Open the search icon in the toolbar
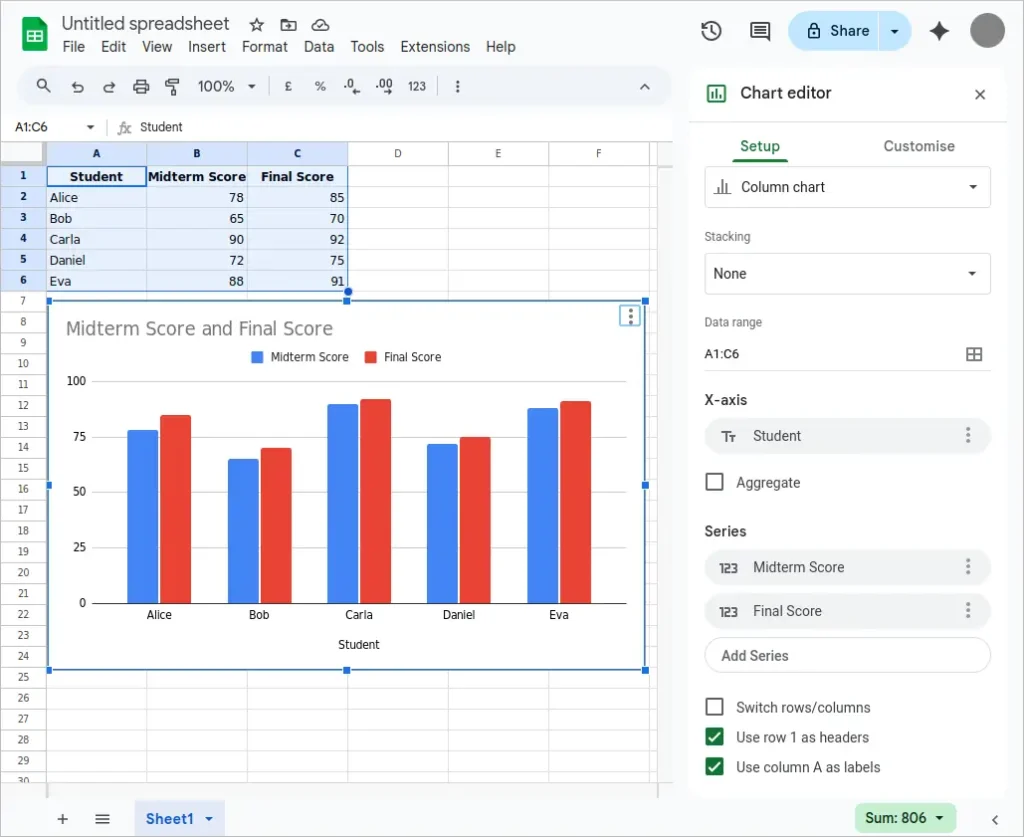Viewport: 1024px width, 837px height. pyautogui.click(x=43, y=86)
